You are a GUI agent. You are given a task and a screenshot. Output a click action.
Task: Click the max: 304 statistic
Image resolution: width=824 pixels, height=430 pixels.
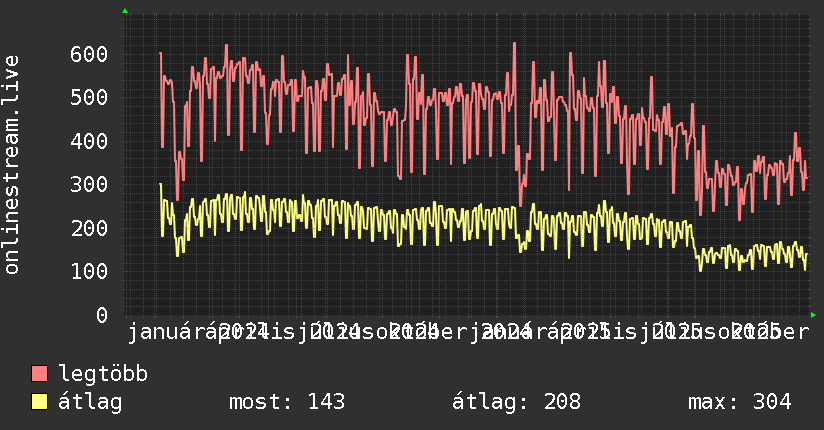pyautogui.click(x=739, y=402)
